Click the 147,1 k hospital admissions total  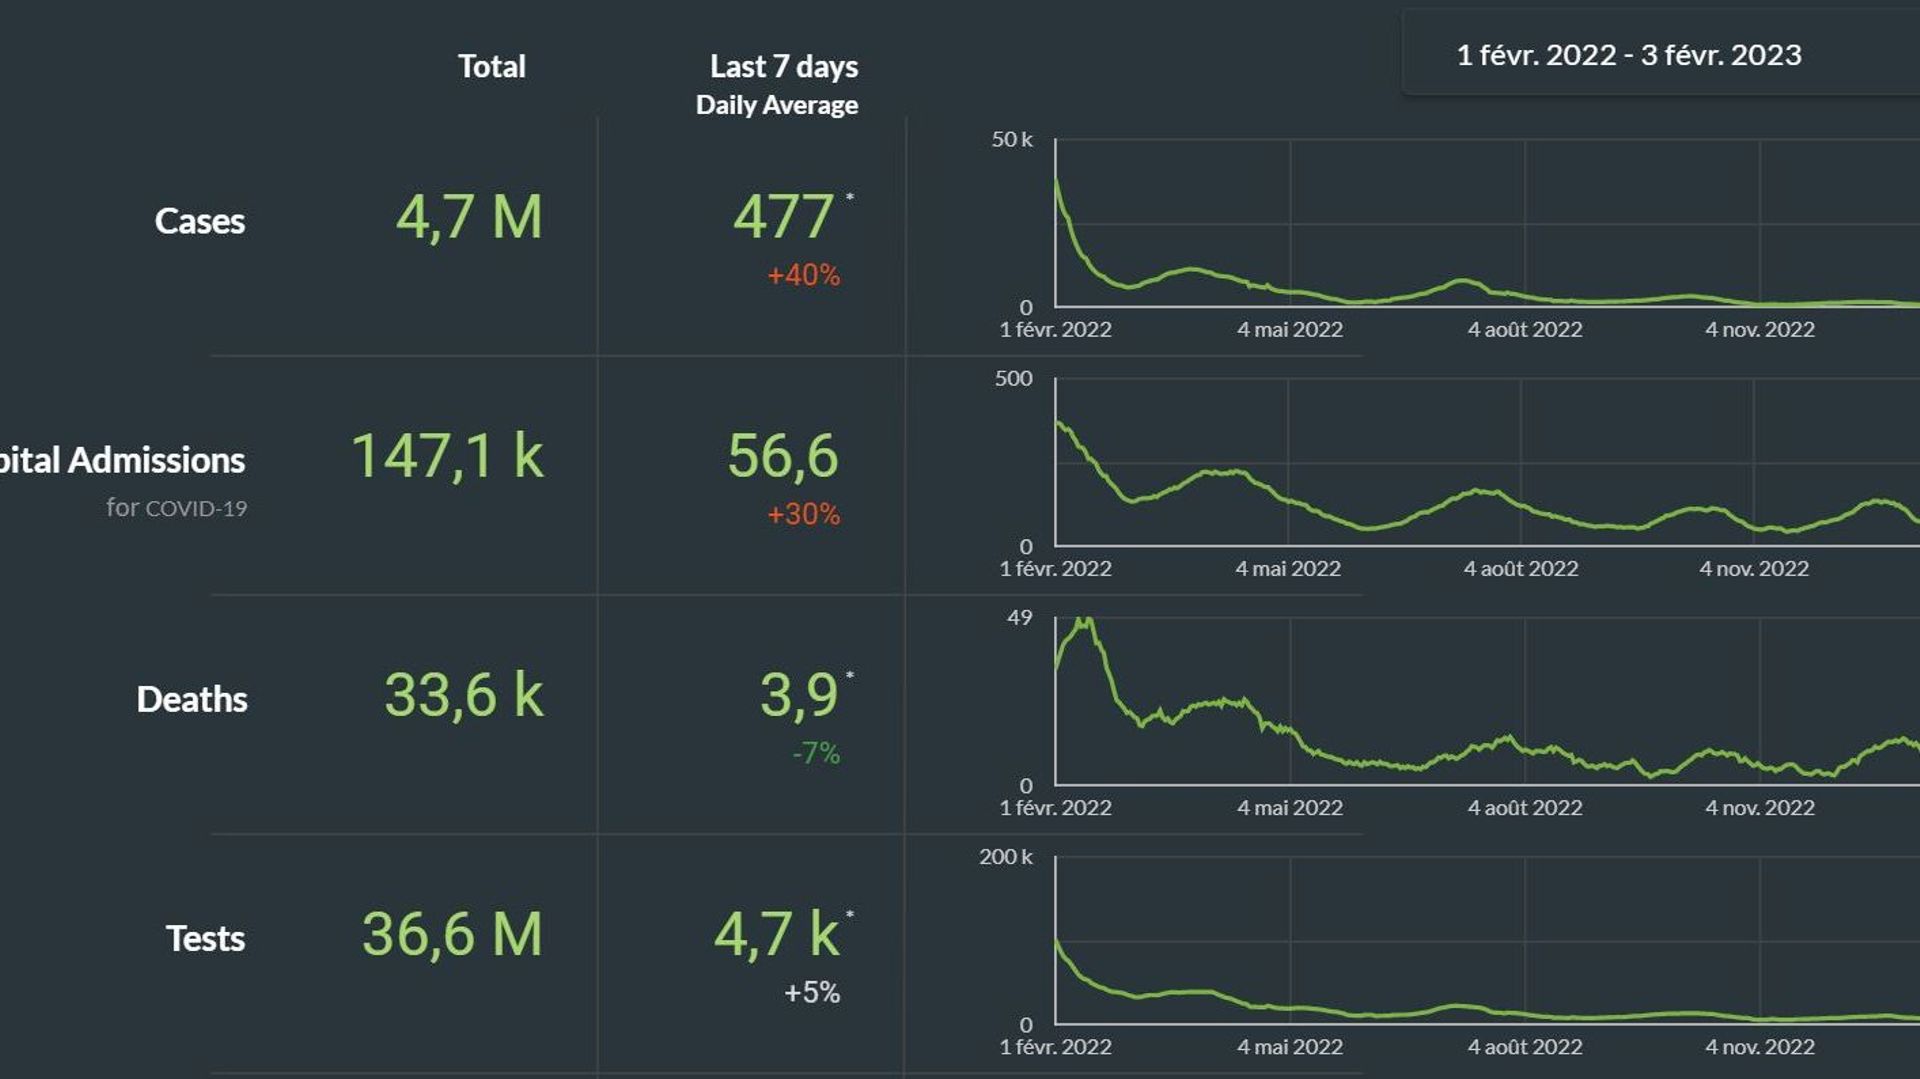point(447,456)
